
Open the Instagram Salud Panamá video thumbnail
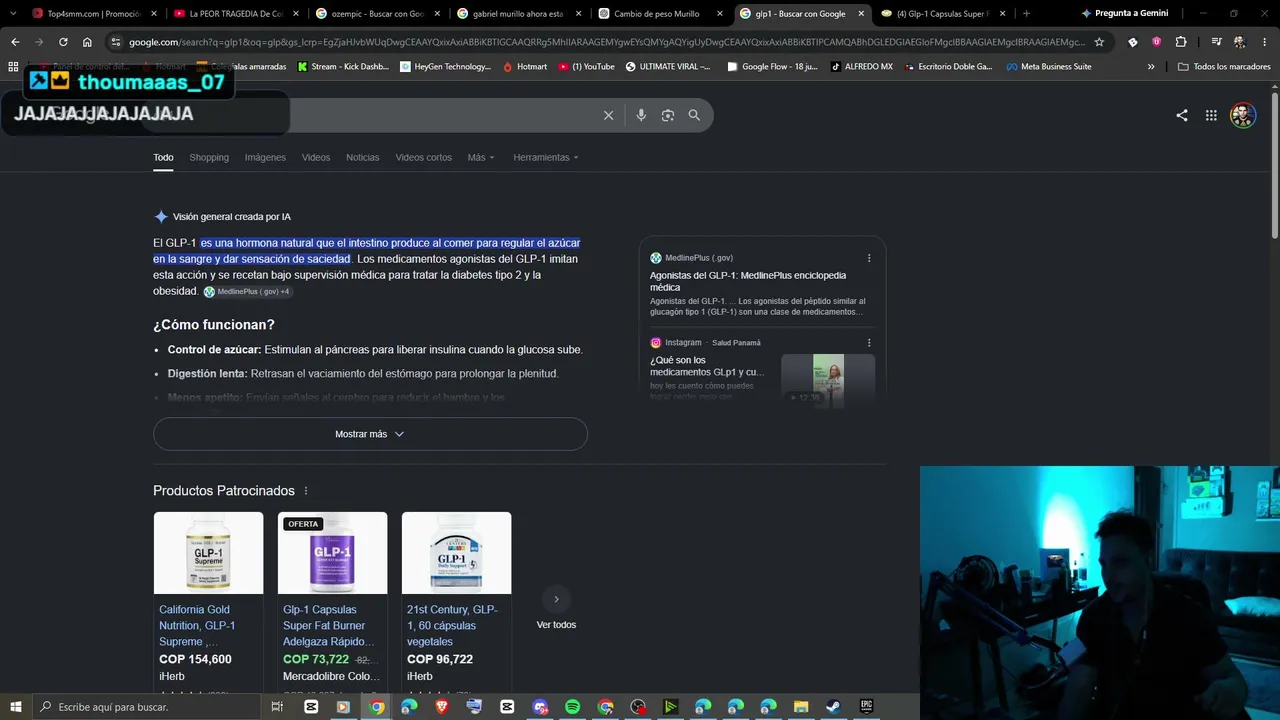(828, 379)
